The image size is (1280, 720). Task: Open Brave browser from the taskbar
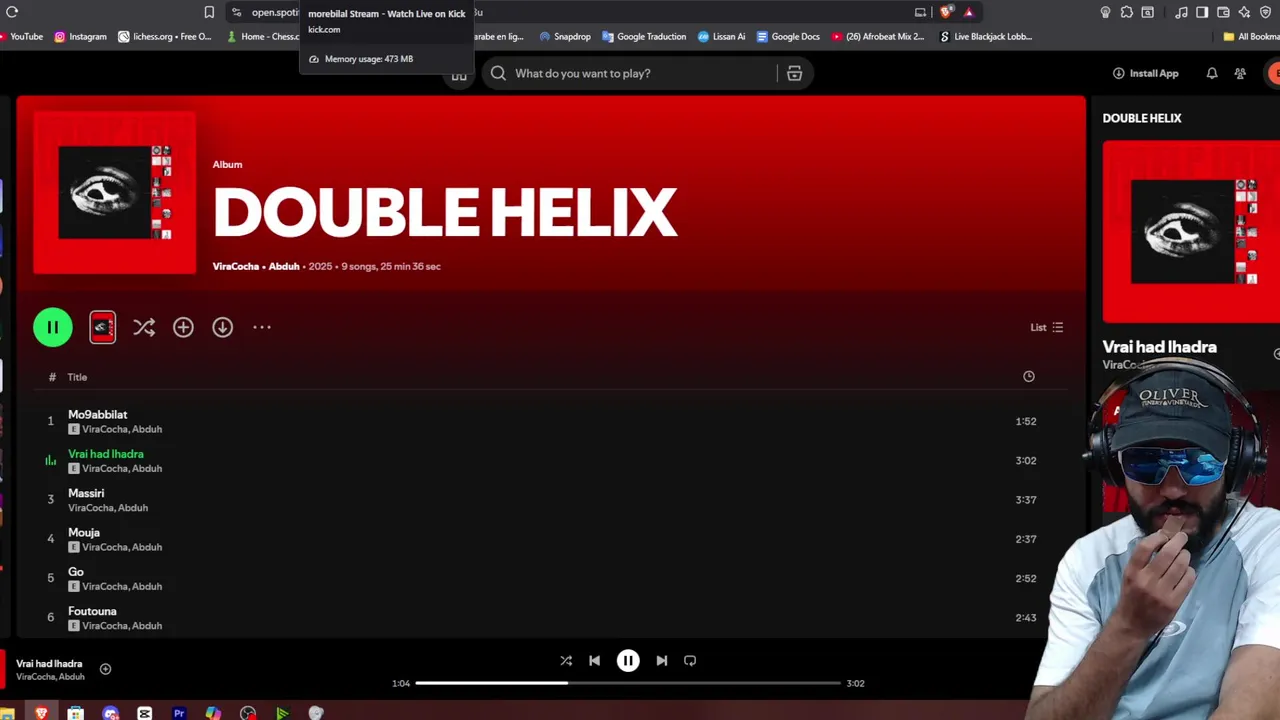pyautogui.click(x=41, y=713)
